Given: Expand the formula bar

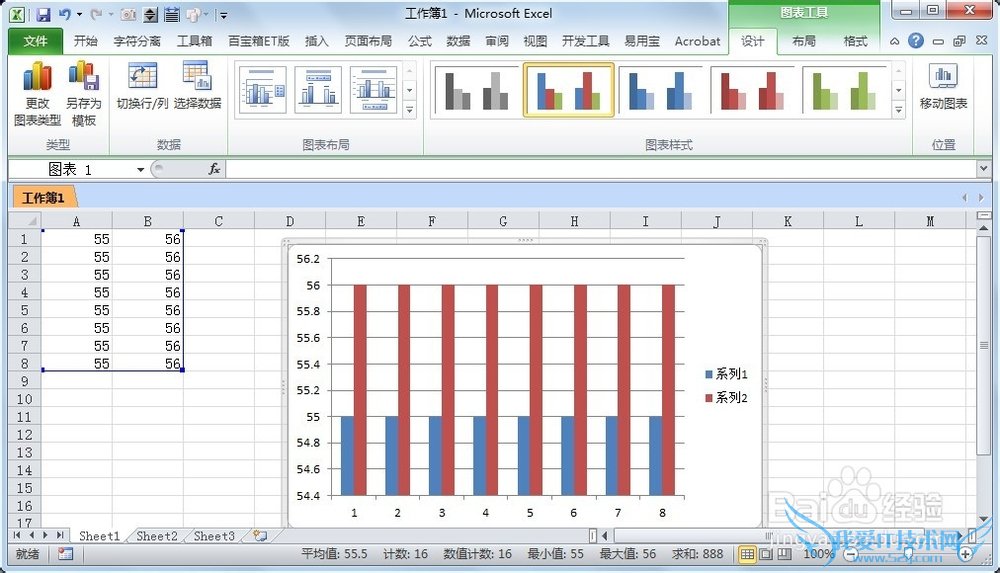Looking at the screenshot, I should [x=983, y=168].
